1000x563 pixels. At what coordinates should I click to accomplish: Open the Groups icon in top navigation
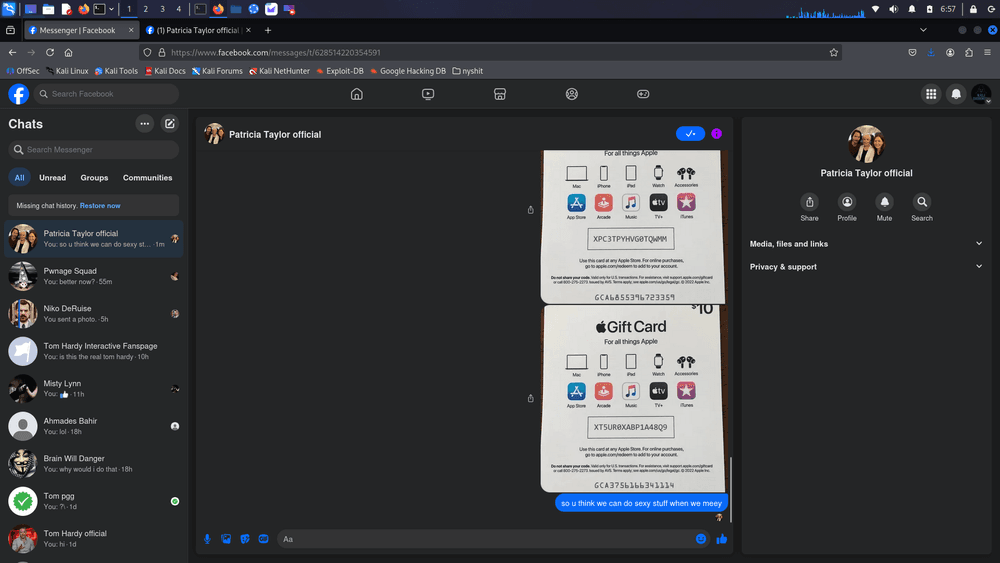tap(572, 94)
